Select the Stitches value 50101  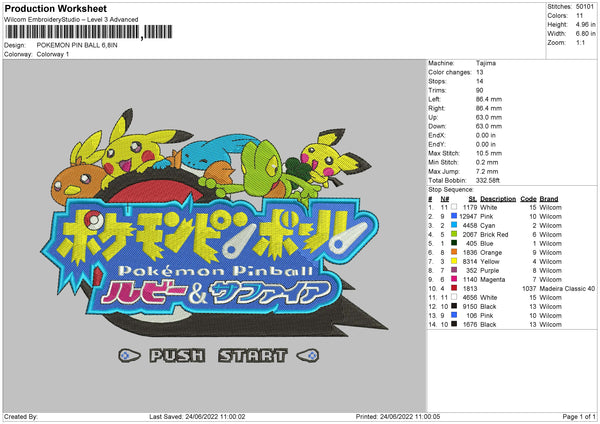click(x=585, y=7)
